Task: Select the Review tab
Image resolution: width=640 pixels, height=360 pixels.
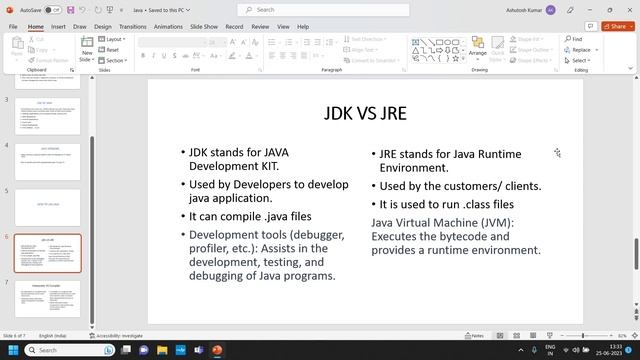Action: click(260, 27)
